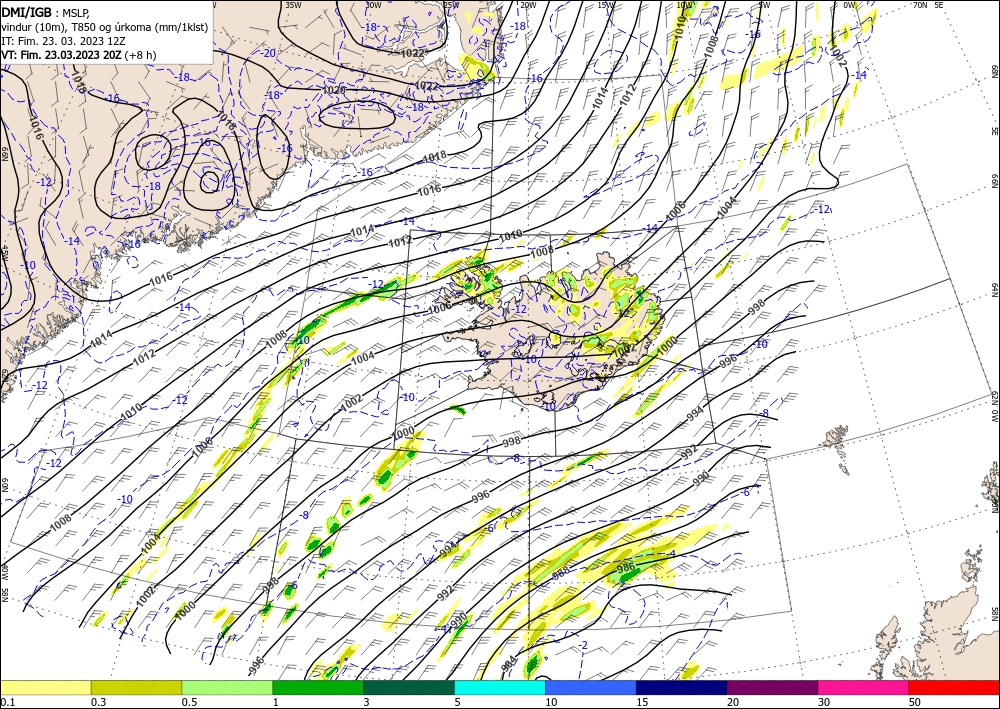
Task: Click the olive 0.3–0.5 mm legend swatch
Action: [136, 688]
